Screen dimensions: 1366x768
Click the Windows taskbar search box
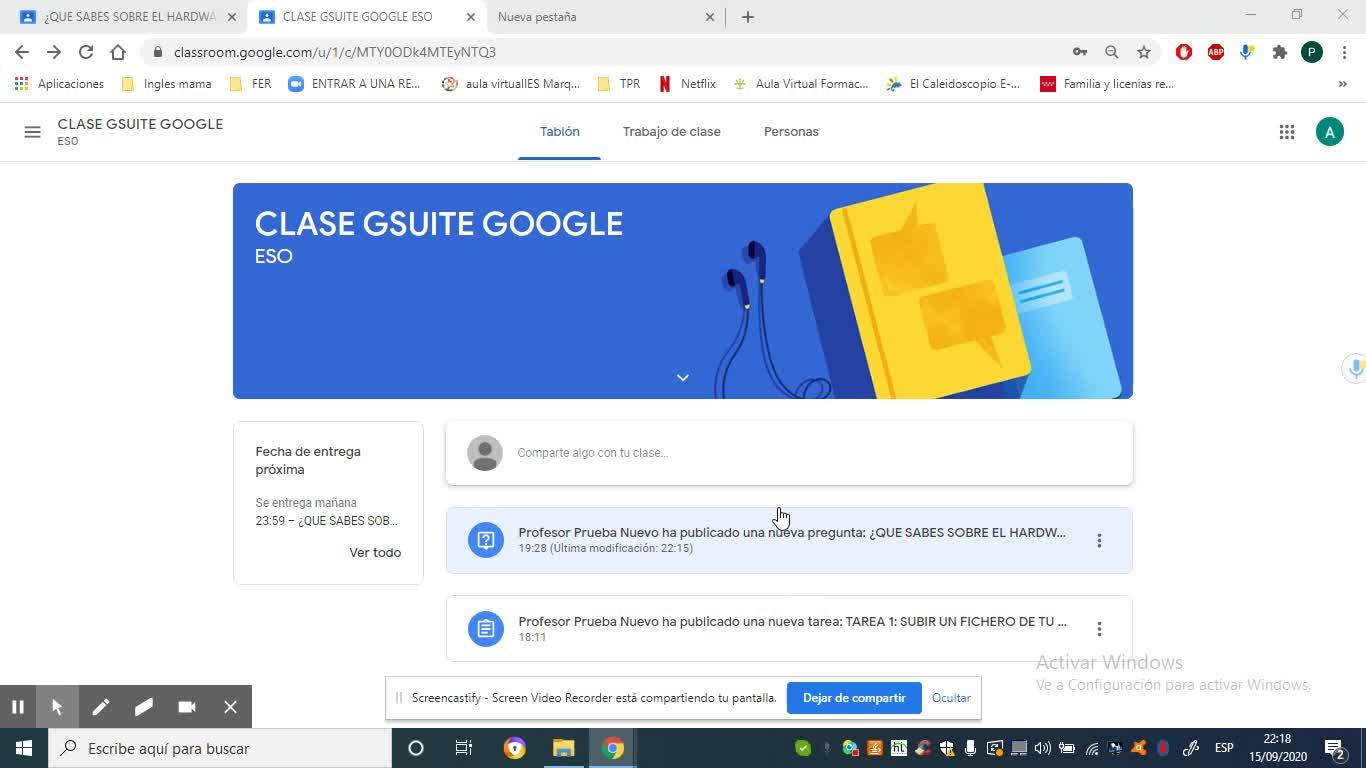(219, 748)
